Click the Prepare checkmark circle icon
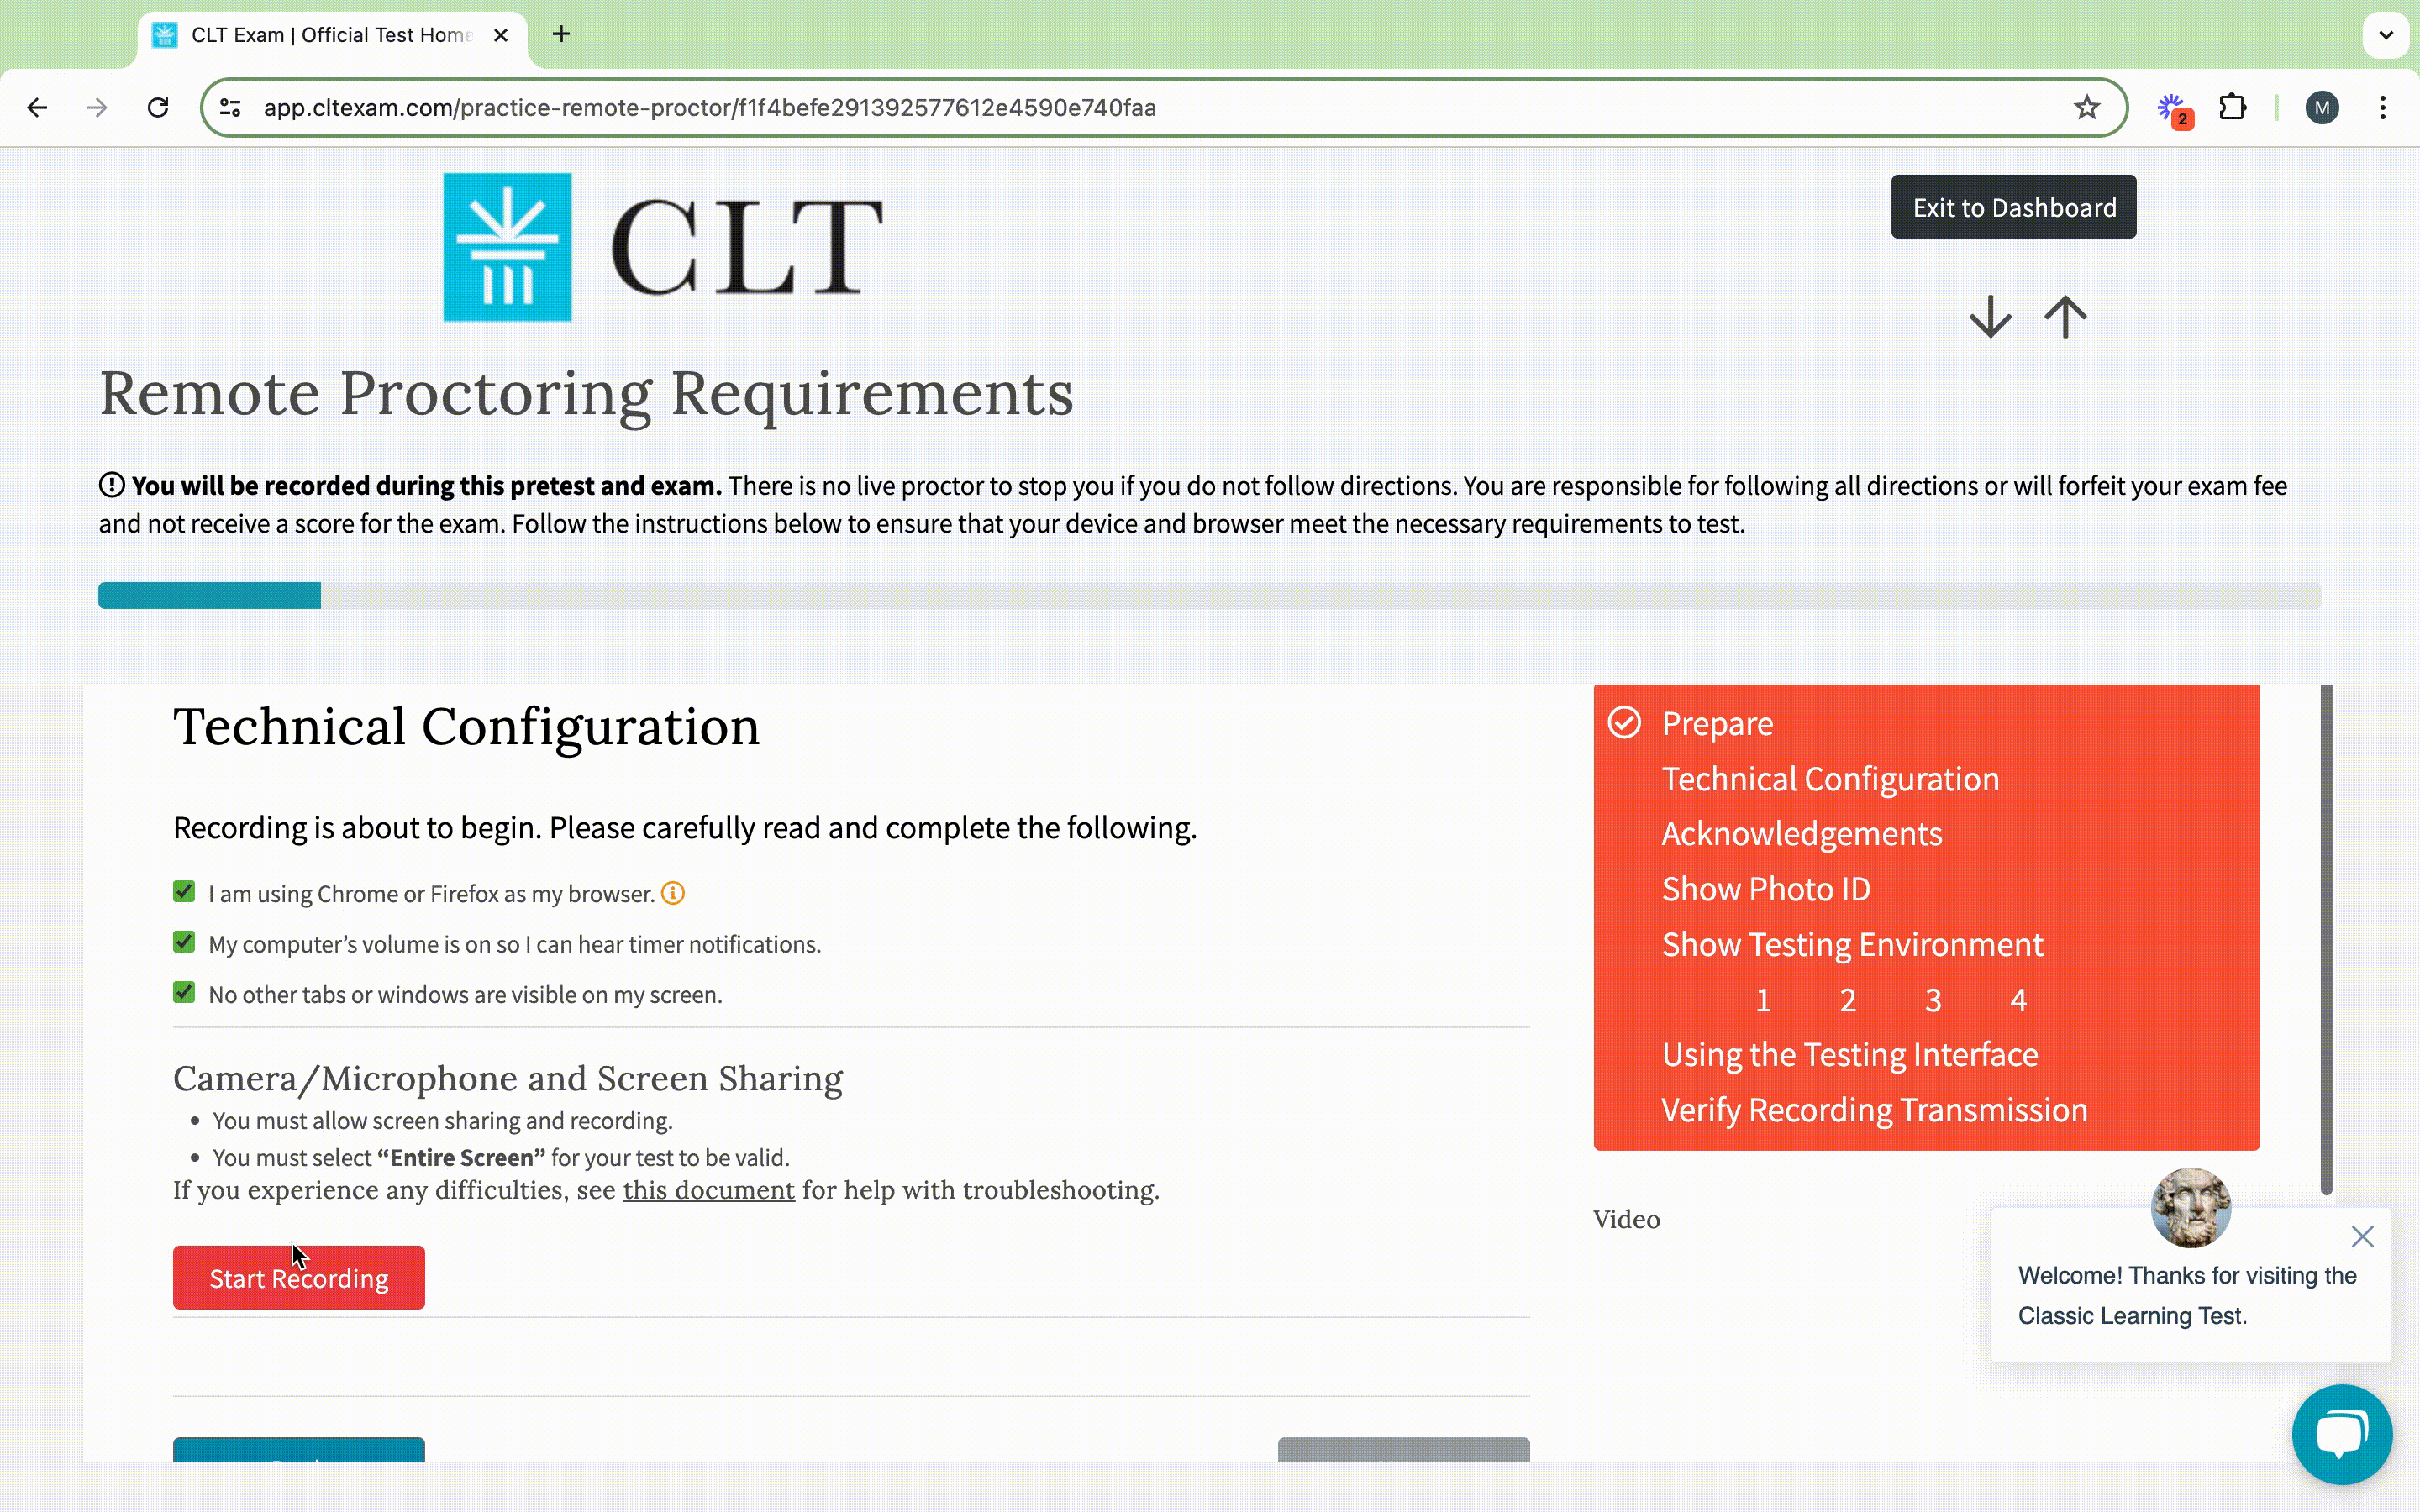 click(1622, 722)
